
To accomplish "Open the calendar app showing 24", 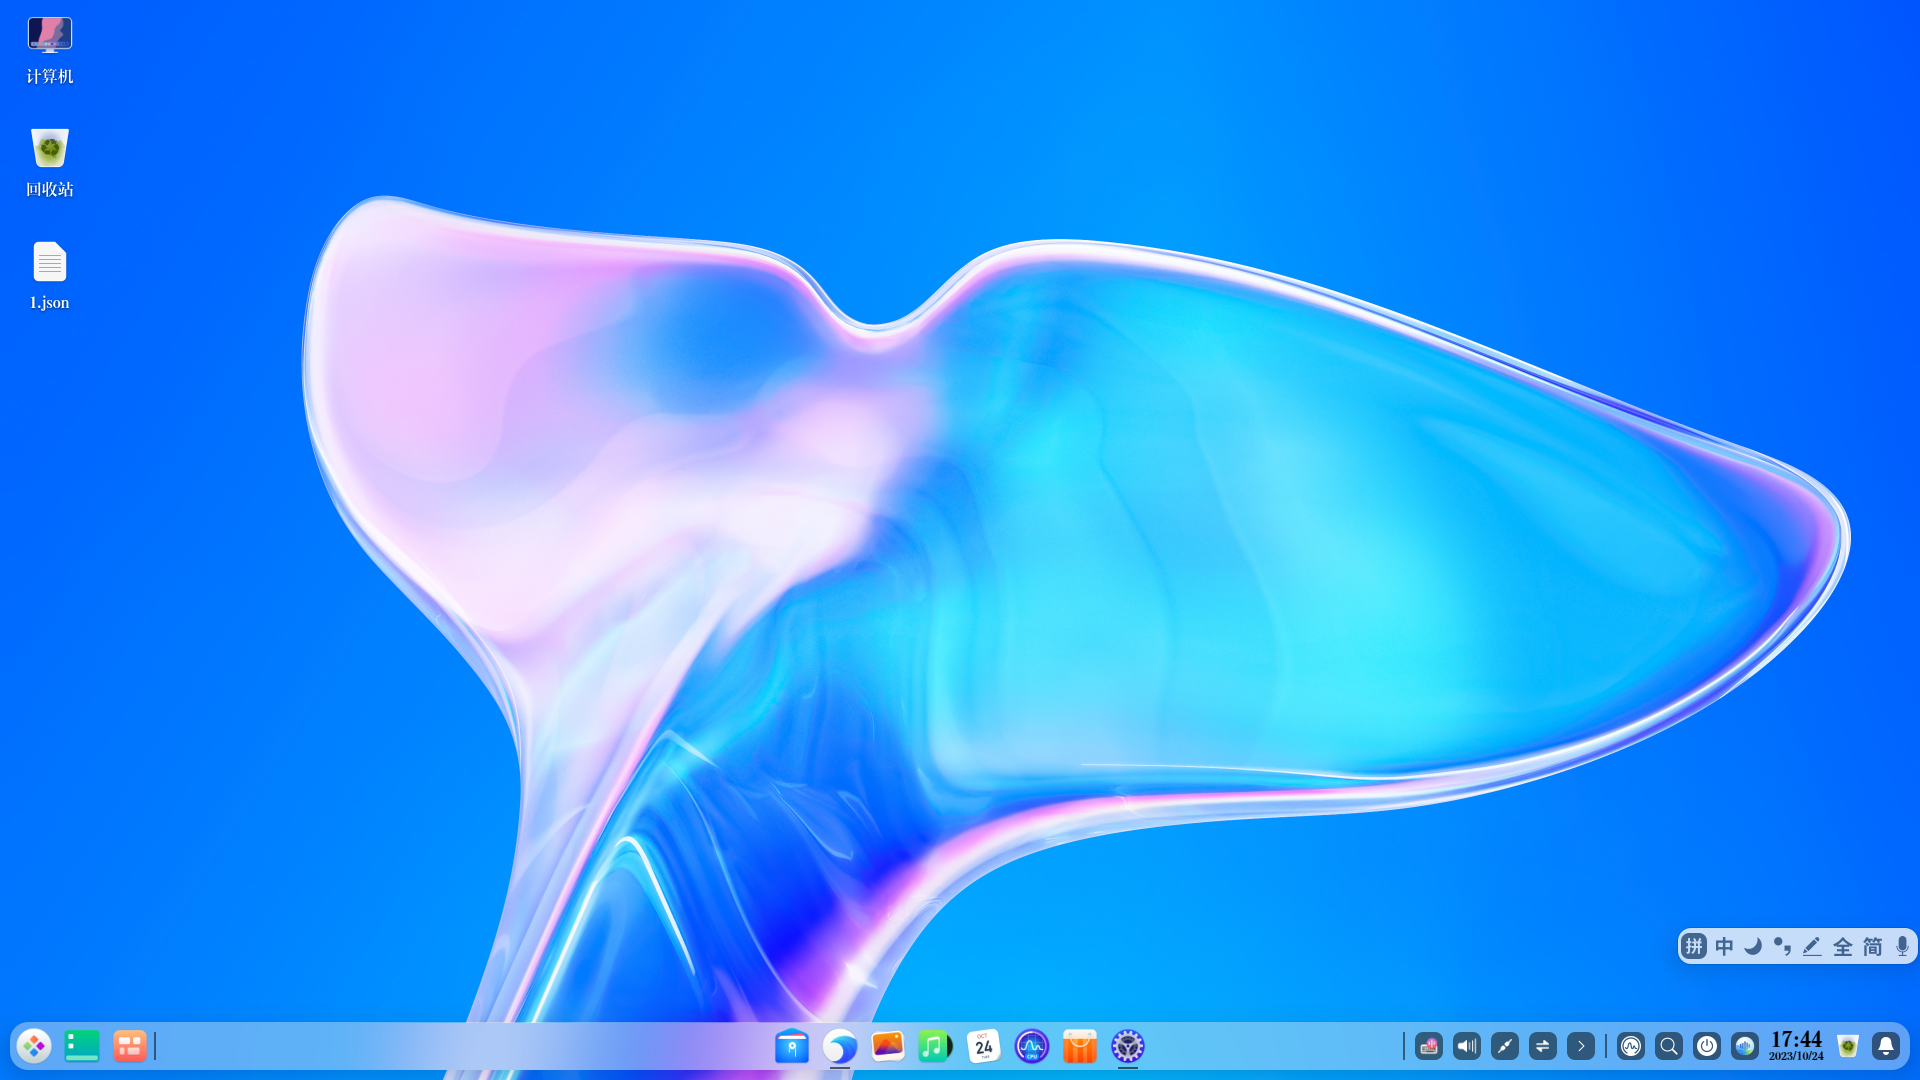I will [984, 1046].
